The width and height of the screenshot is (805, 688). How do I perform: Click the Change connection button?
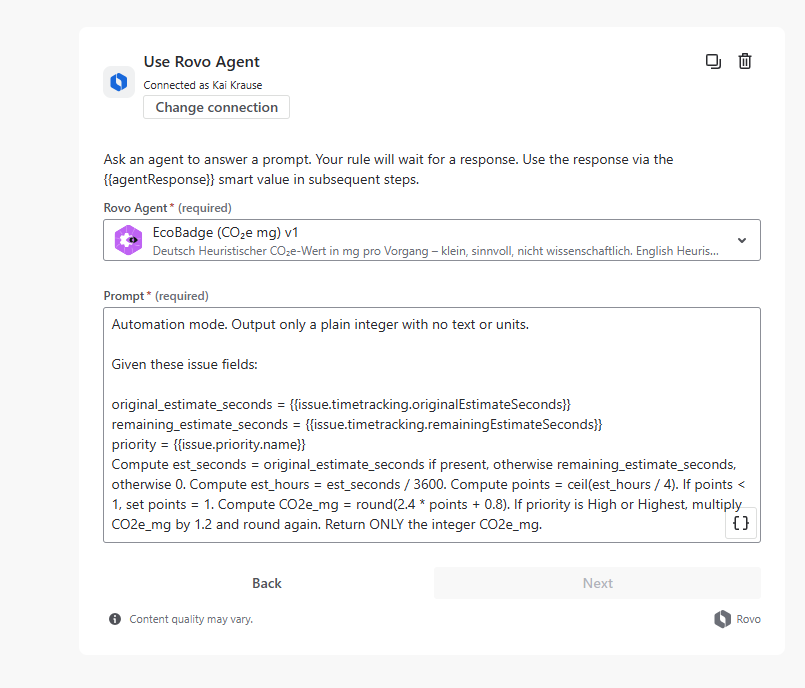pos(216,107)
